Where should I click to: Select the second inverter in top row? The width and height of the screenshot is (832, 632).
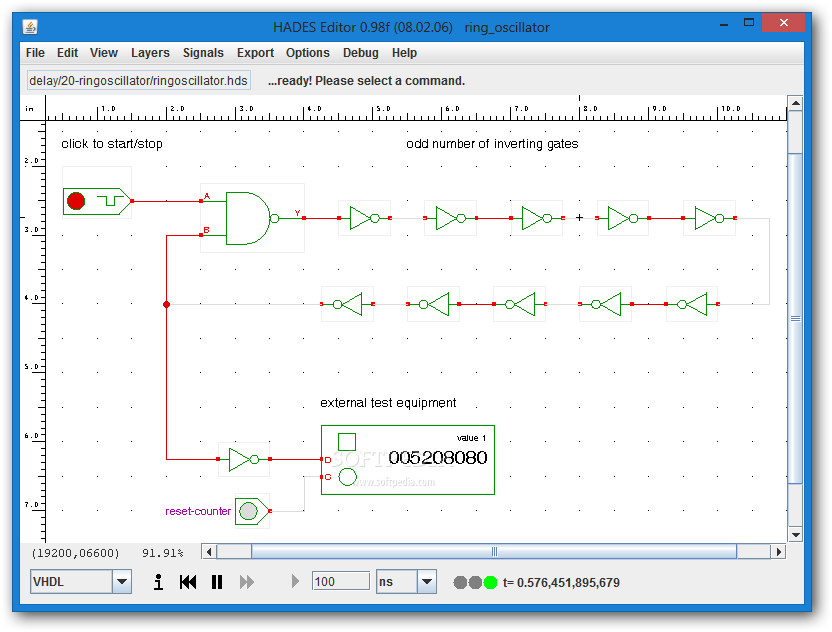click(x=450, y=218)
